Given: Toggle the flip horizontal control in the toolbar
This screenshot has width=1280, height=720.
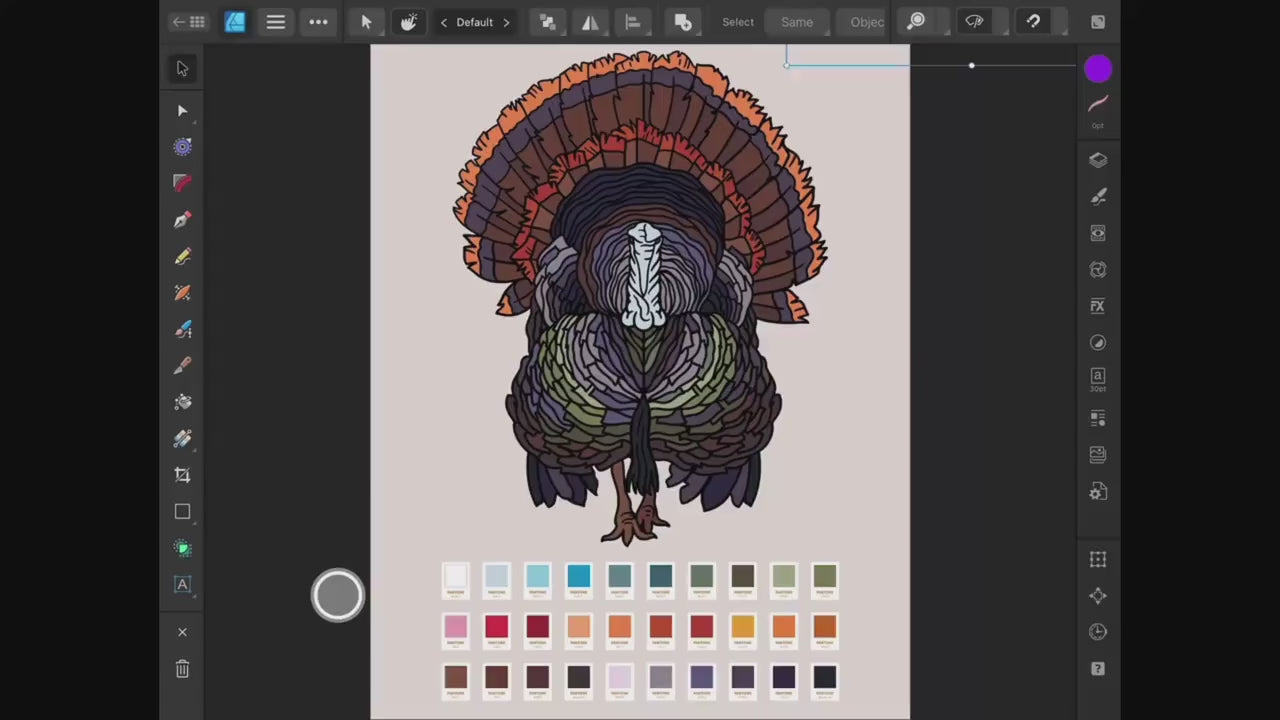Looking at the screenshot, I should 590,22.
